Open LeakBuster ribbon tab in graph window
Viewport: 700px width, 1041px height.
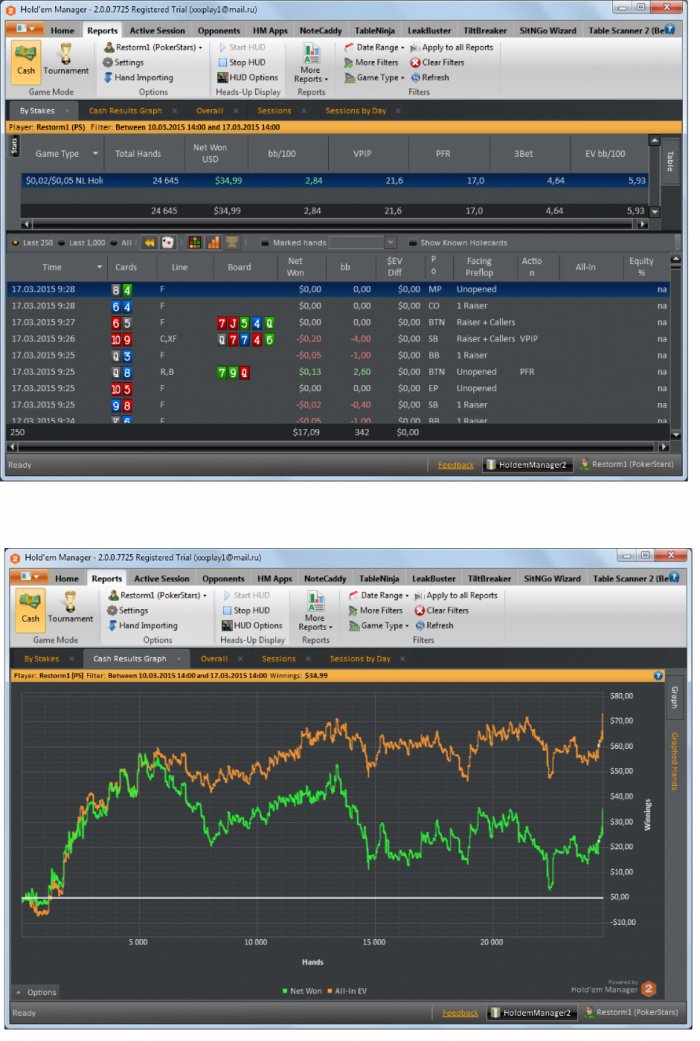[434, 578]
